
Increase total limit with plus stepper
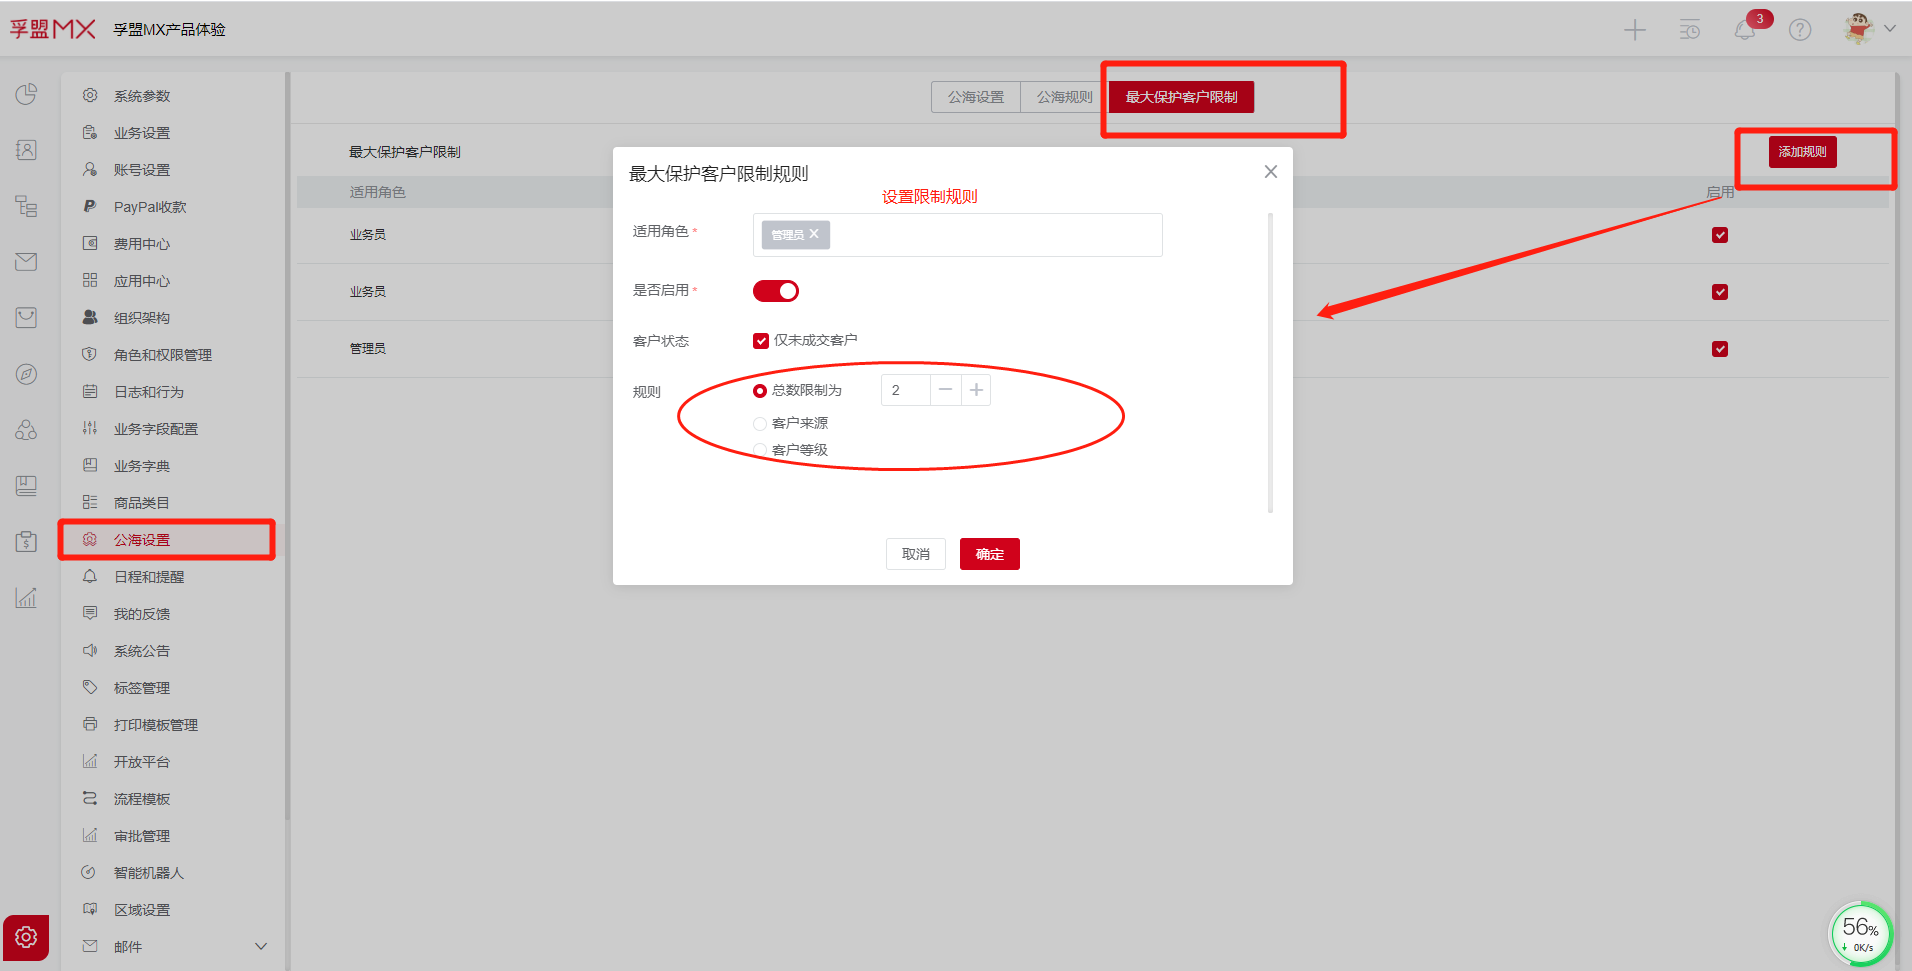[x=976, y=390]
